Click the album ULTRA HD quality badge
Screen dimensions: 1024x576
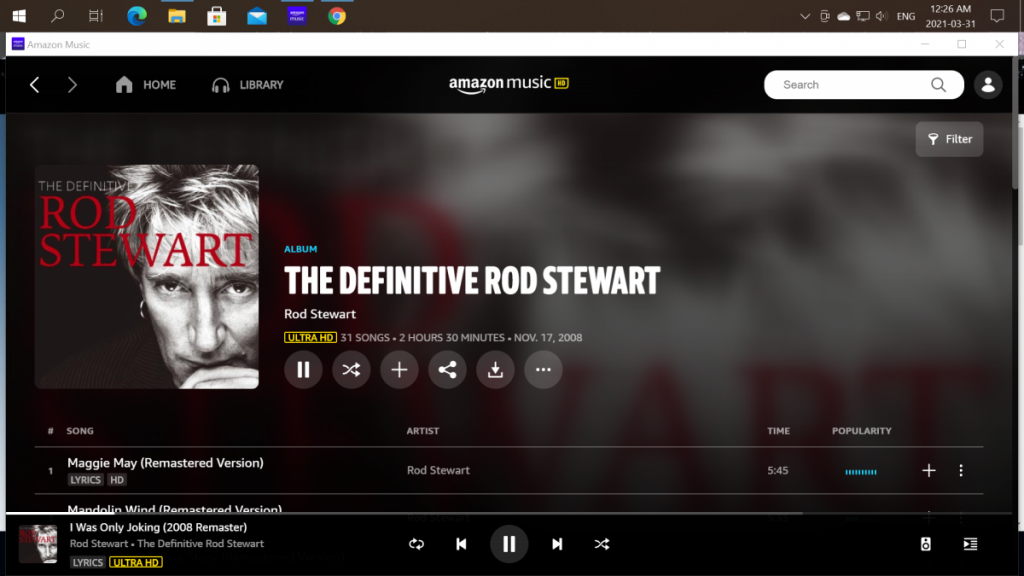point(310,338)
